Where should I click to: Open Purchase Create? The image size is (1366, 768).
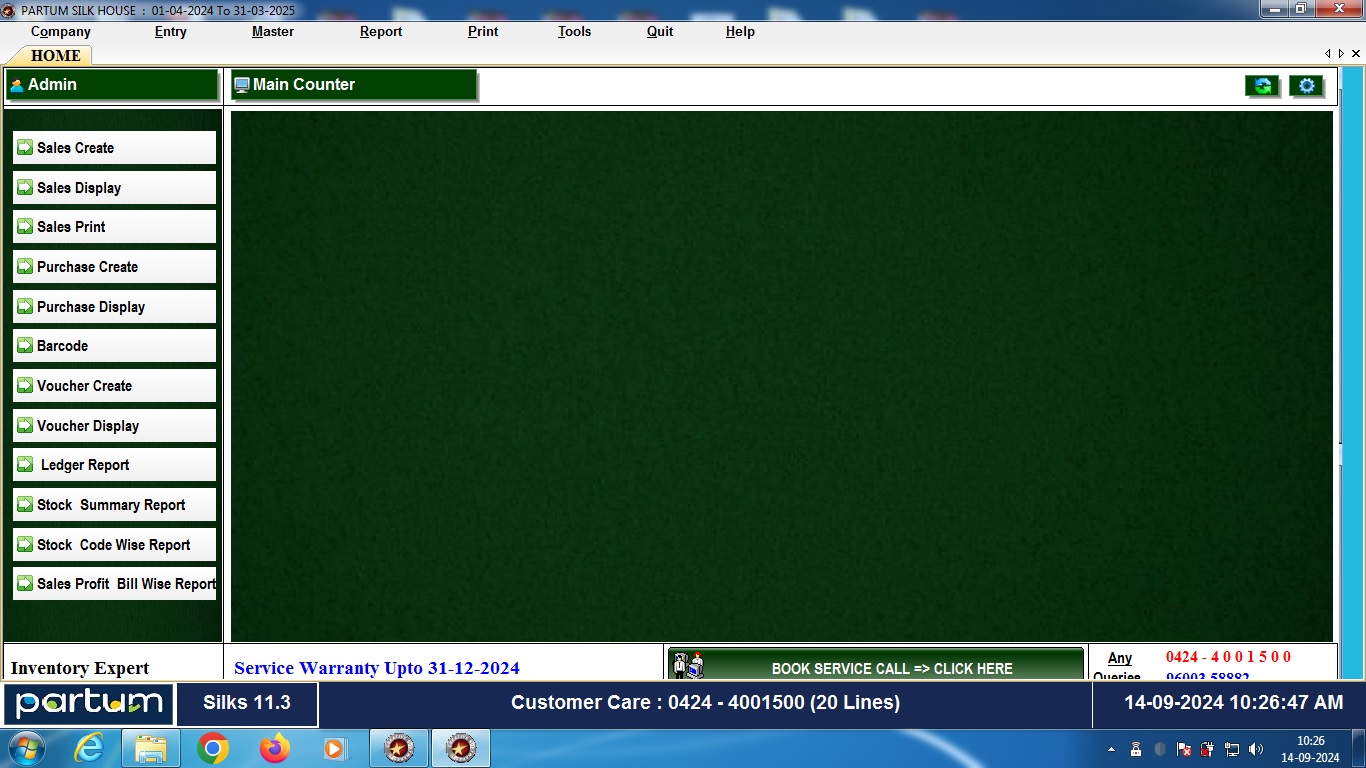click(x=114, y=267)
